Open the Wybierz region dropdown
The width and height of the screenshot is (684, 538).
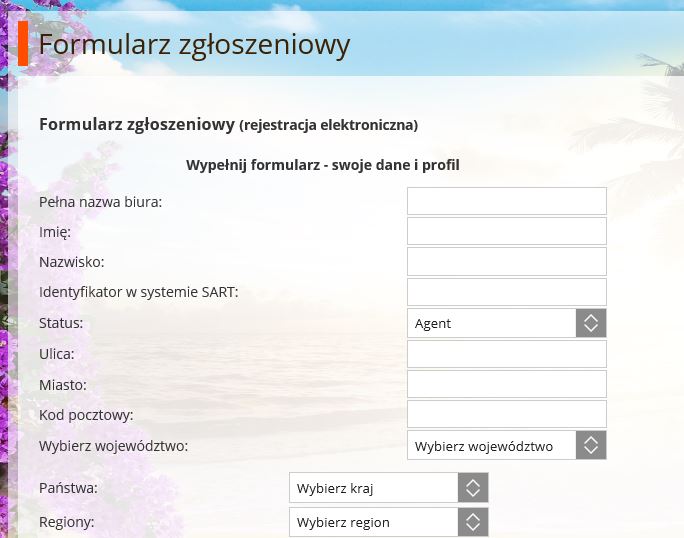click(388, 522)
